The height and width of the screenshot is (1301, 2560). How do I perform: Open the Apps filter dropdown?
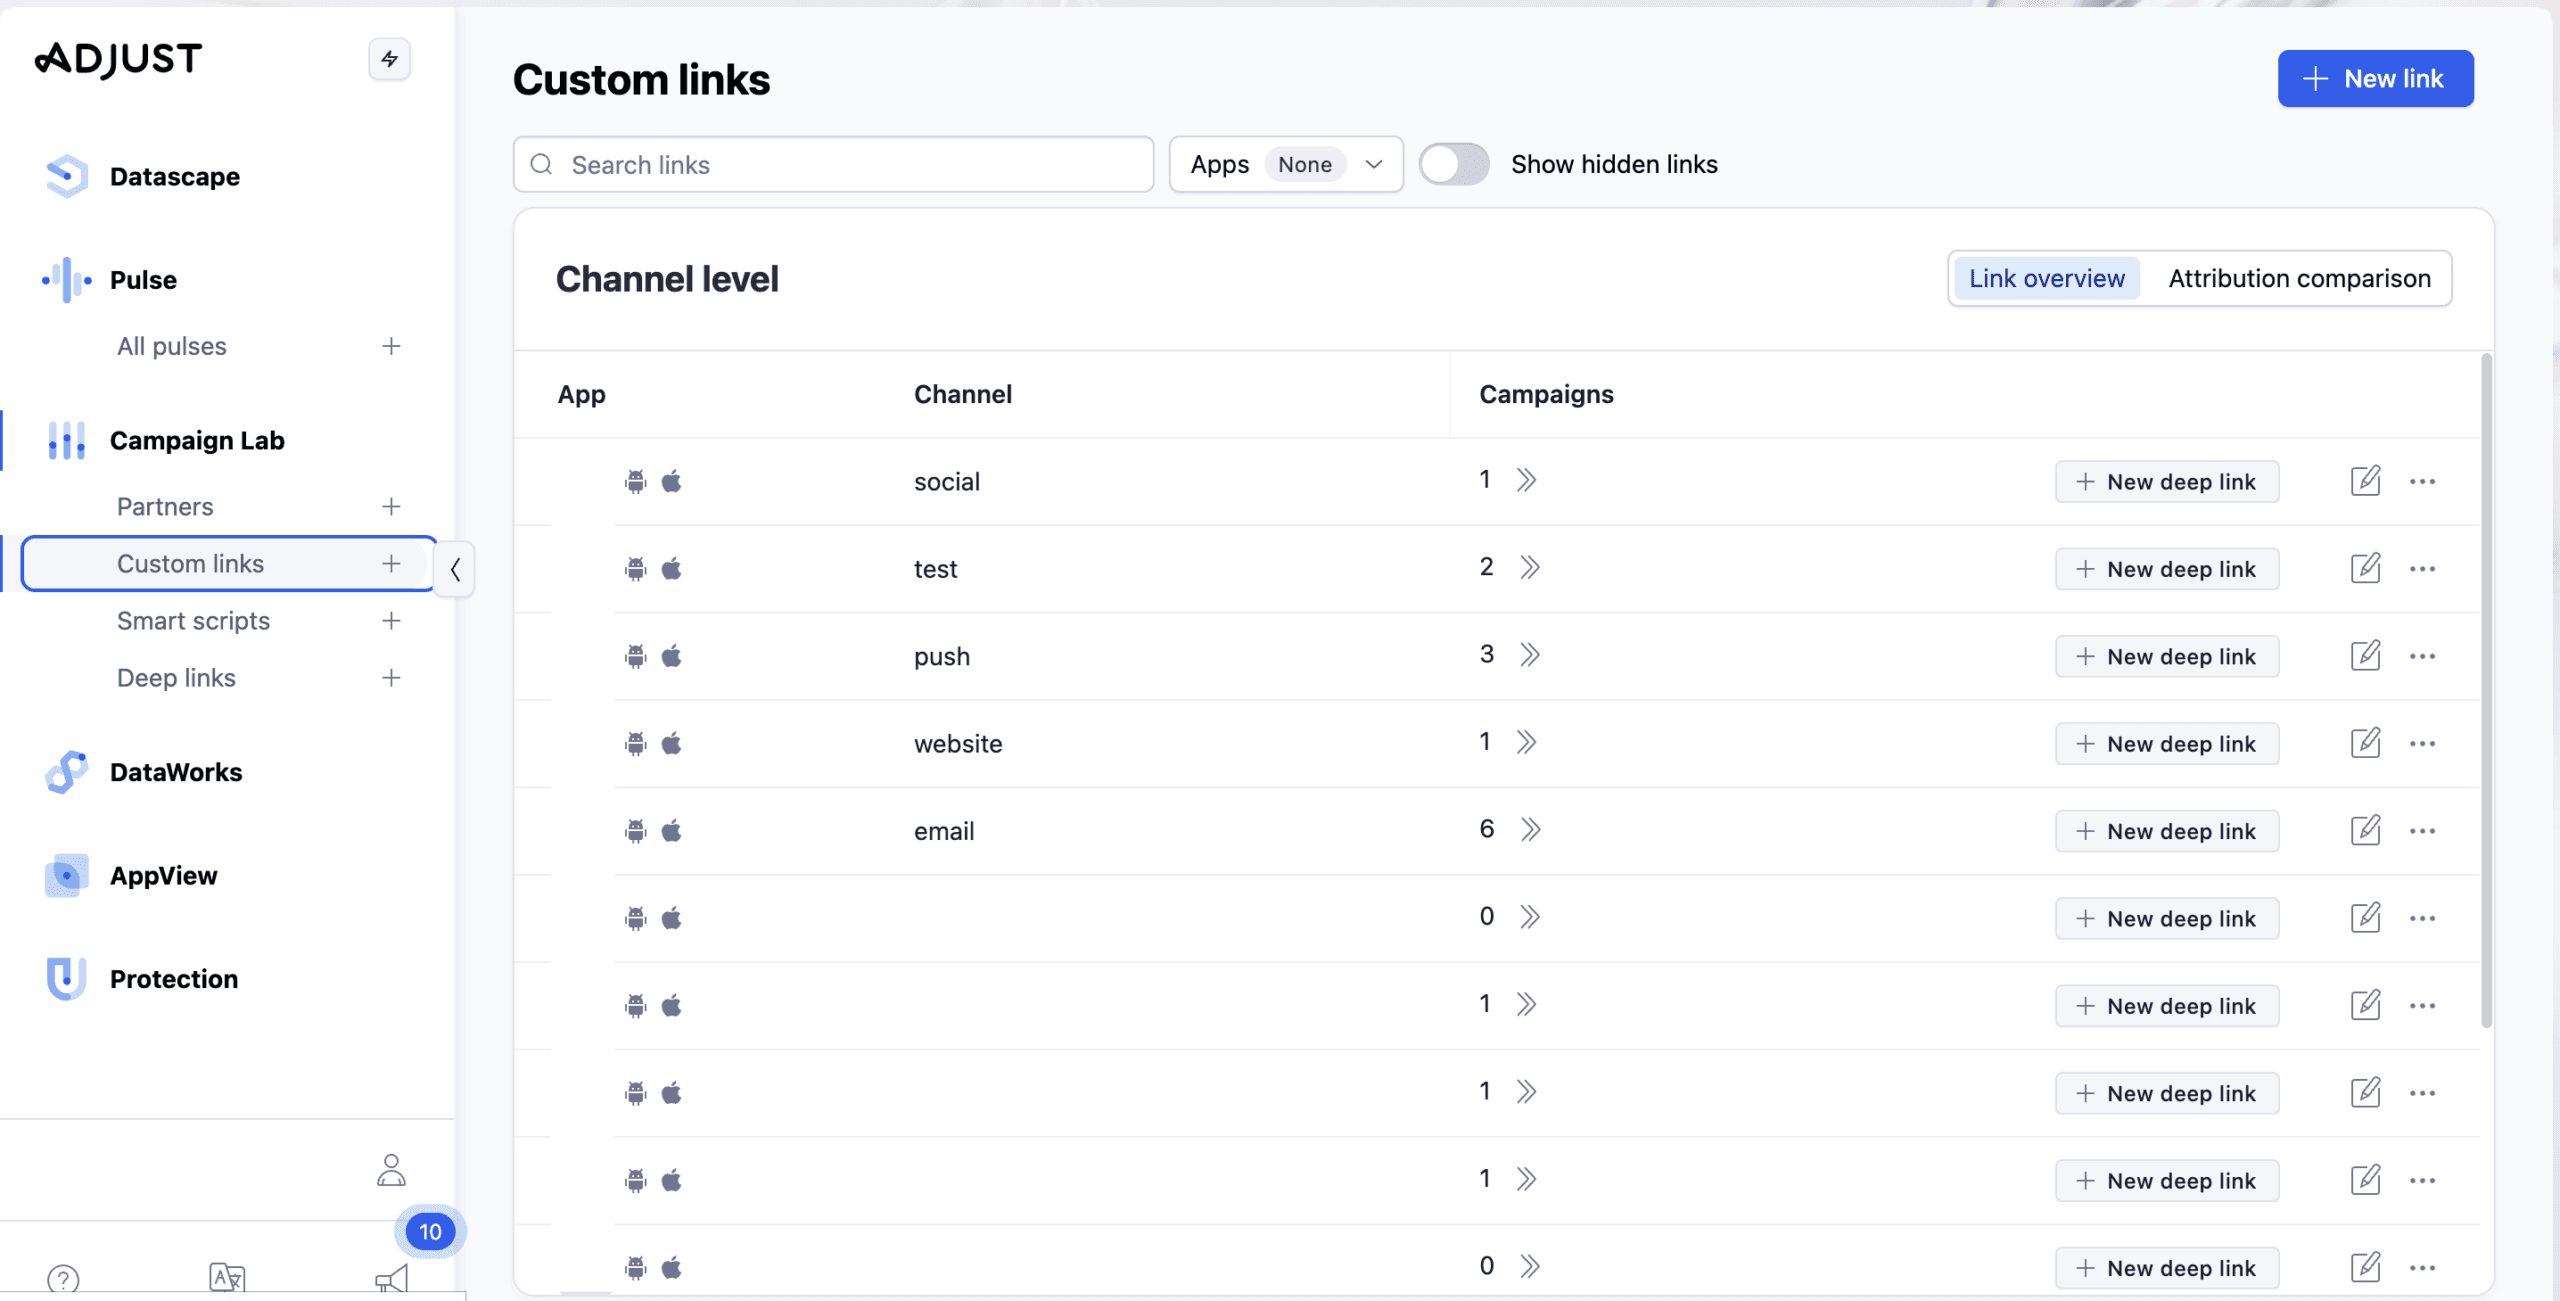(1285, 164)
